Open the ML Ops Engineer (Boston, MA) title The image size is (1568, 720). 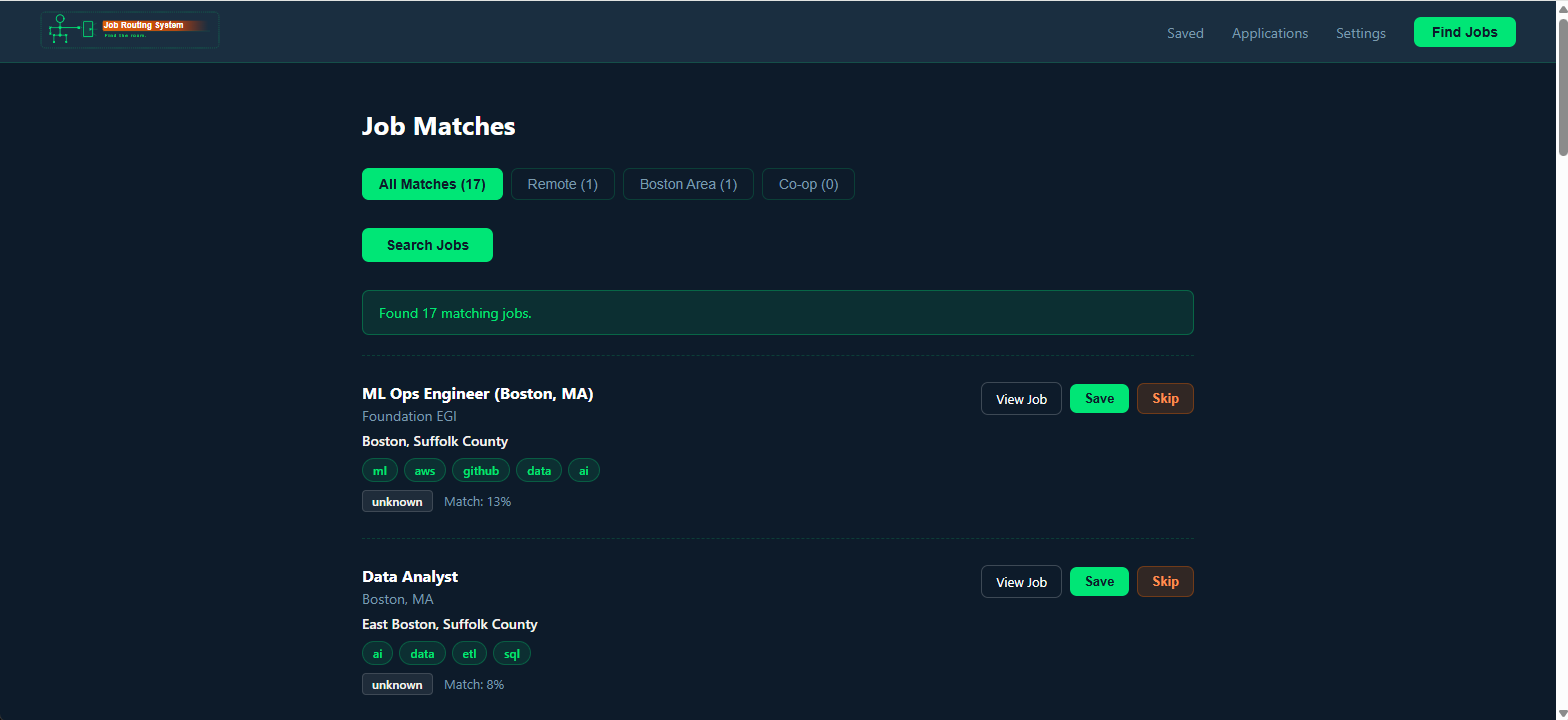click(478, 394)
